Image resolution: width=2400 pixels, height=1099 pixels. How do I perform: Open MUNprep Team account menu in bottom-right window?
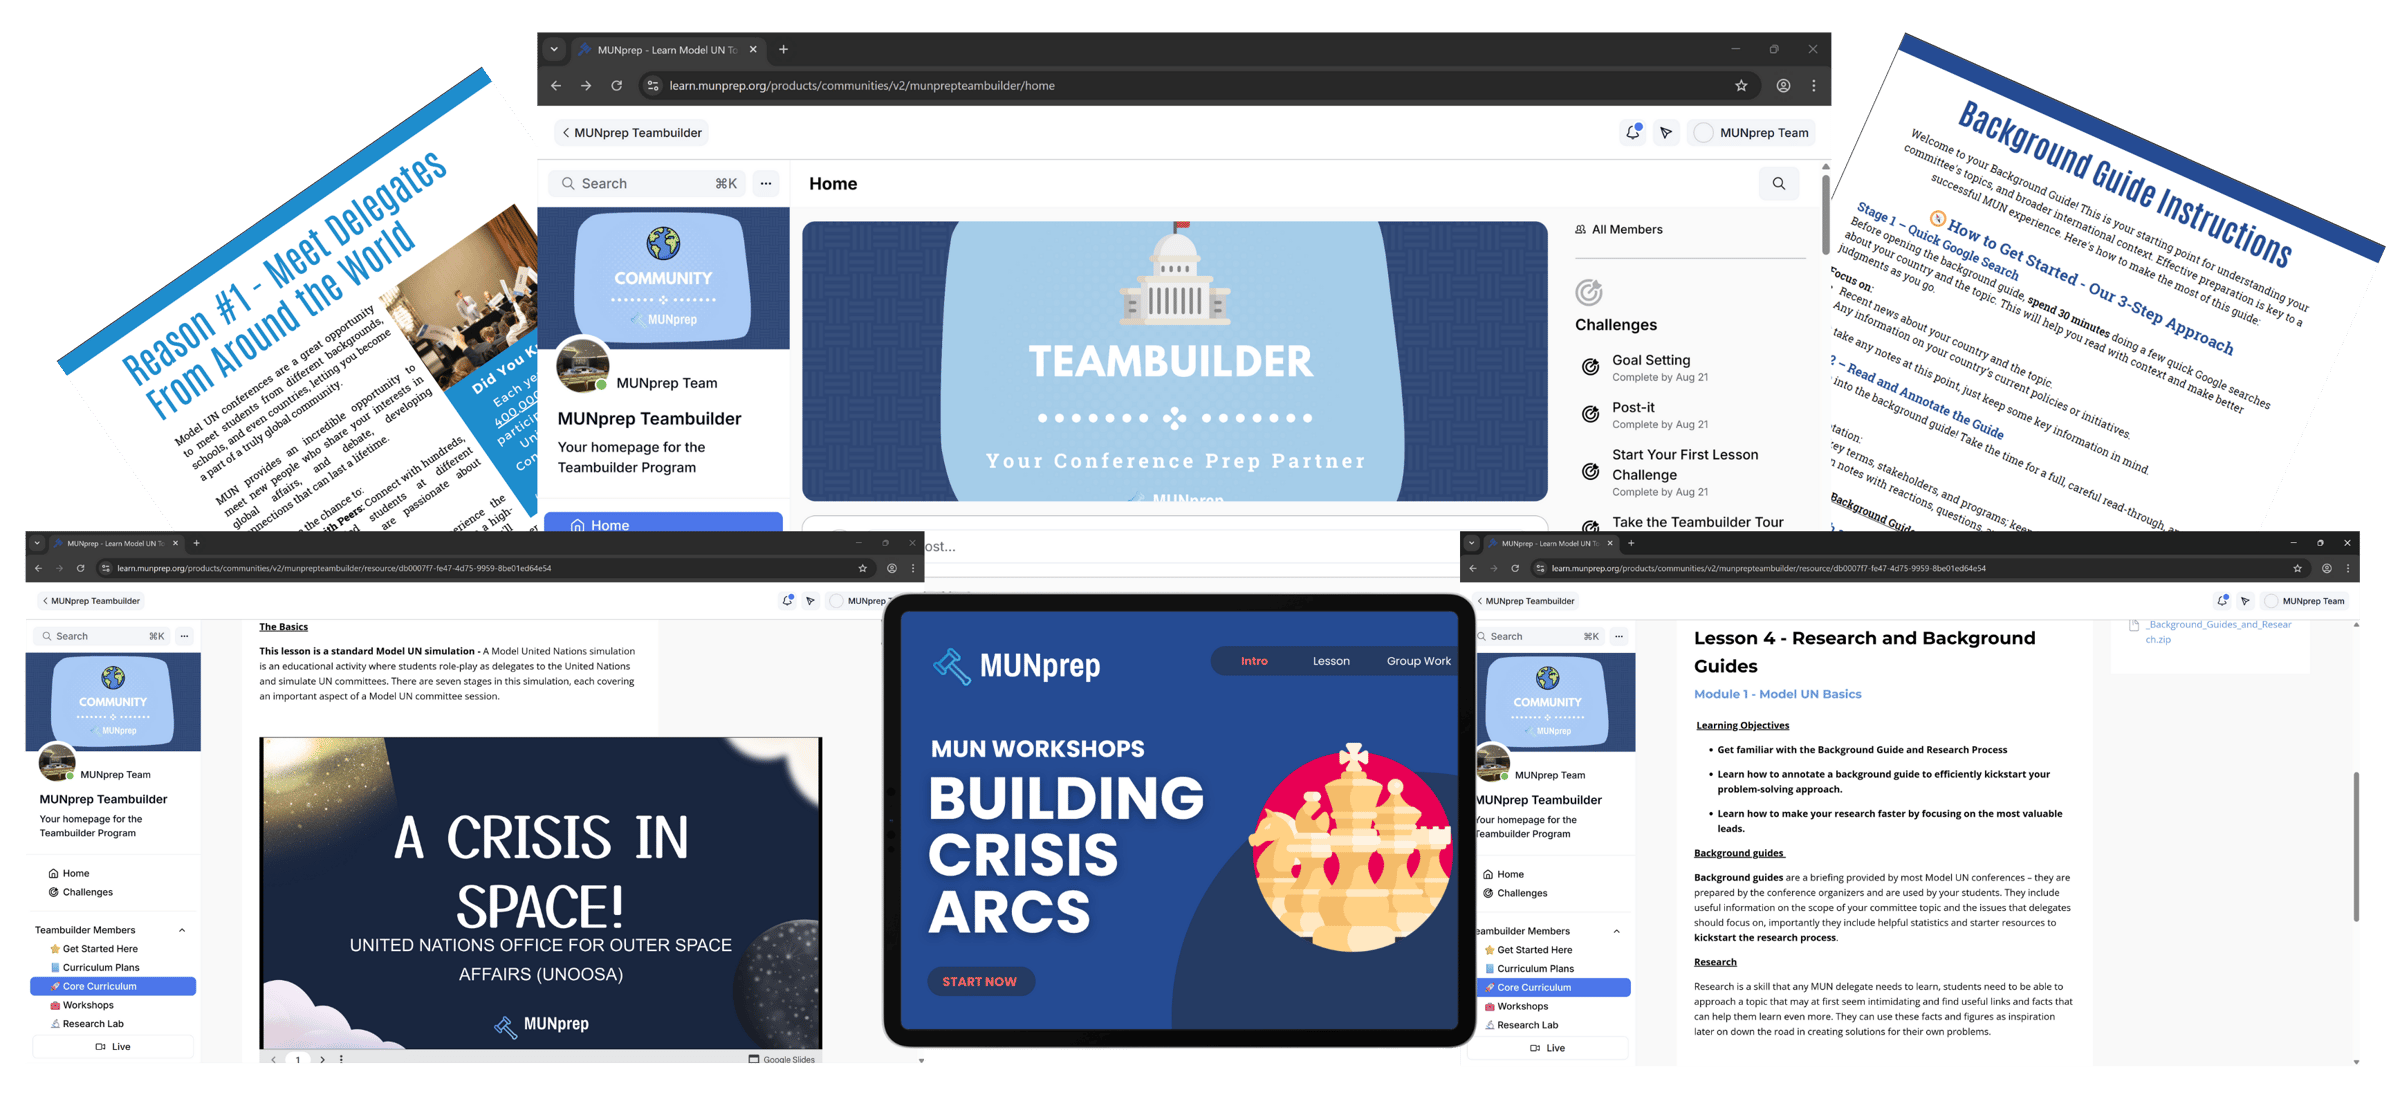(x=2305, y=601)
